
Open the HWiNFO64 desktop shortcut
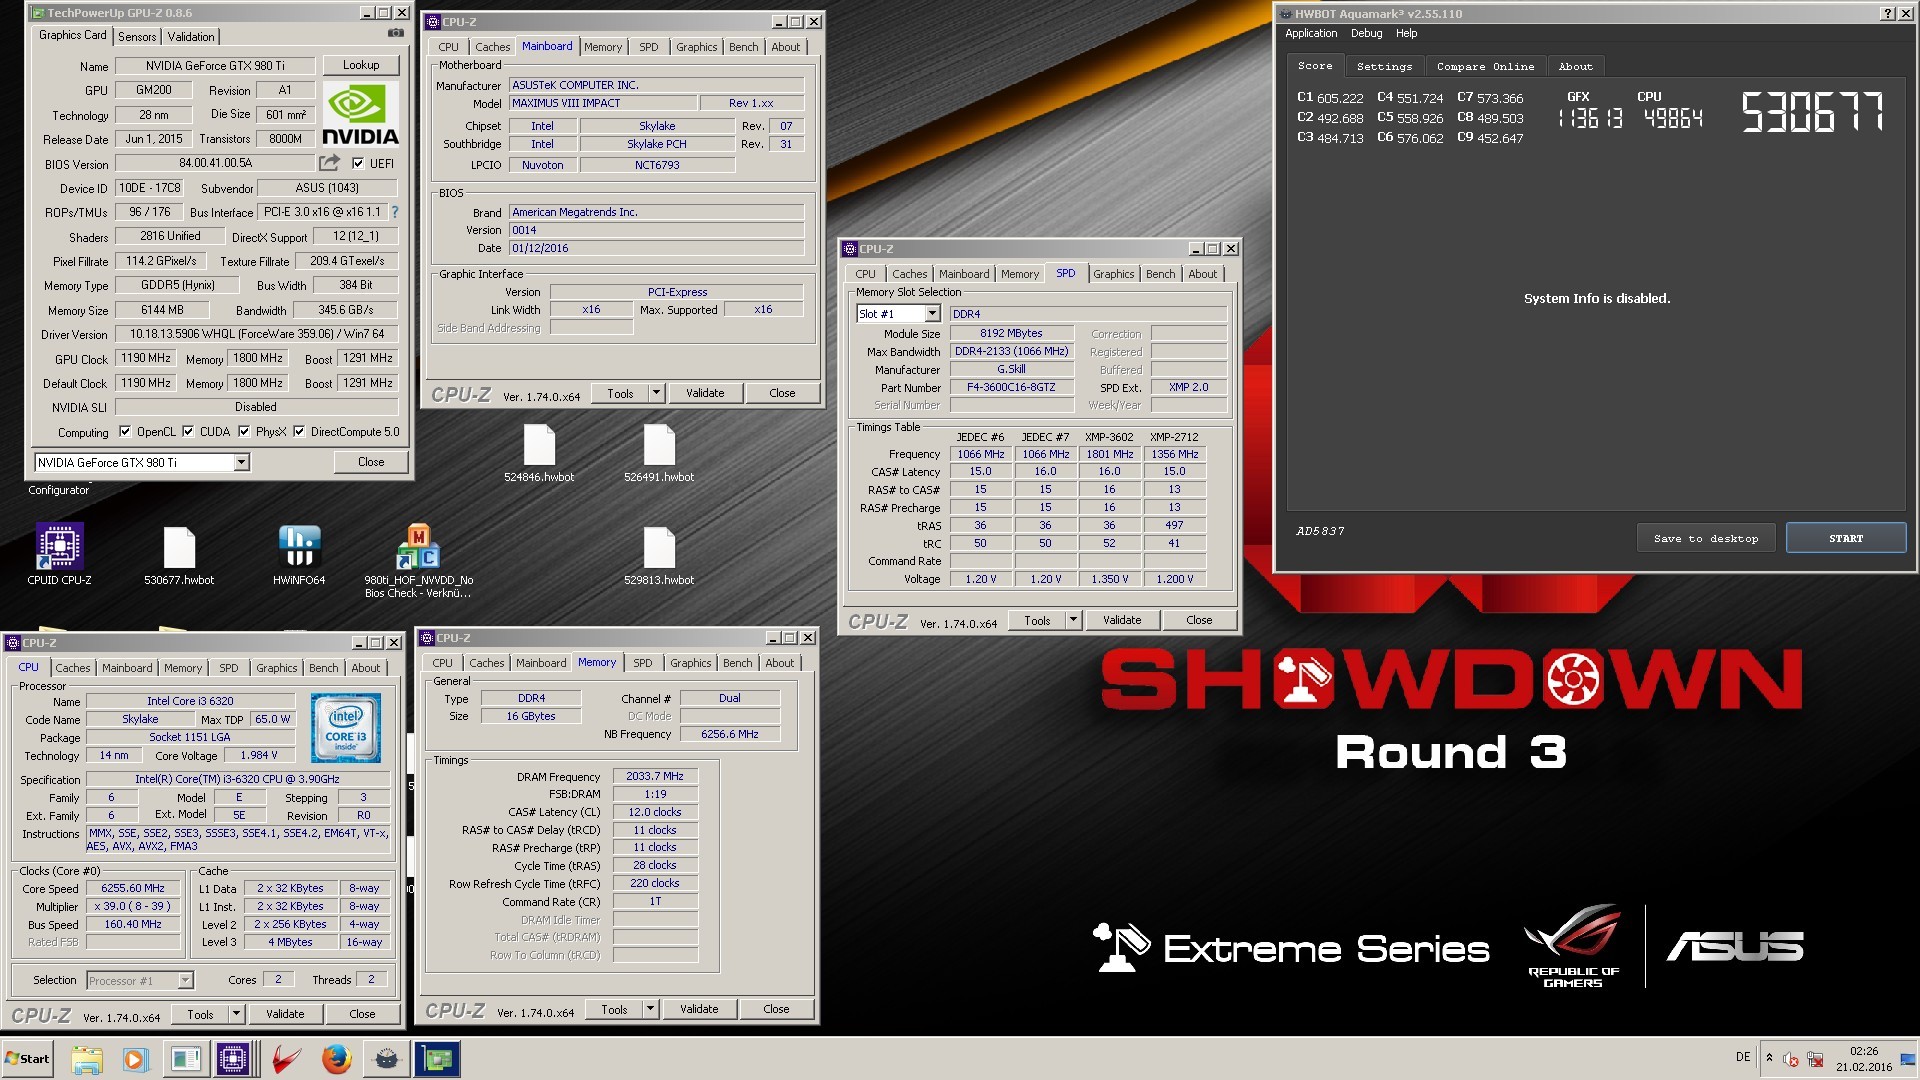[299, 554]
